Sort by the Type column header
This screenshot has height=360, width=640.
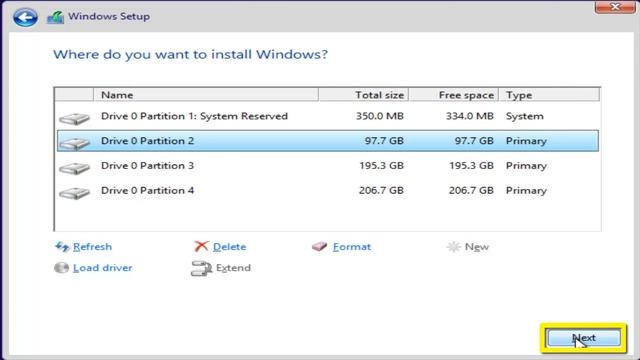[549, 95]
